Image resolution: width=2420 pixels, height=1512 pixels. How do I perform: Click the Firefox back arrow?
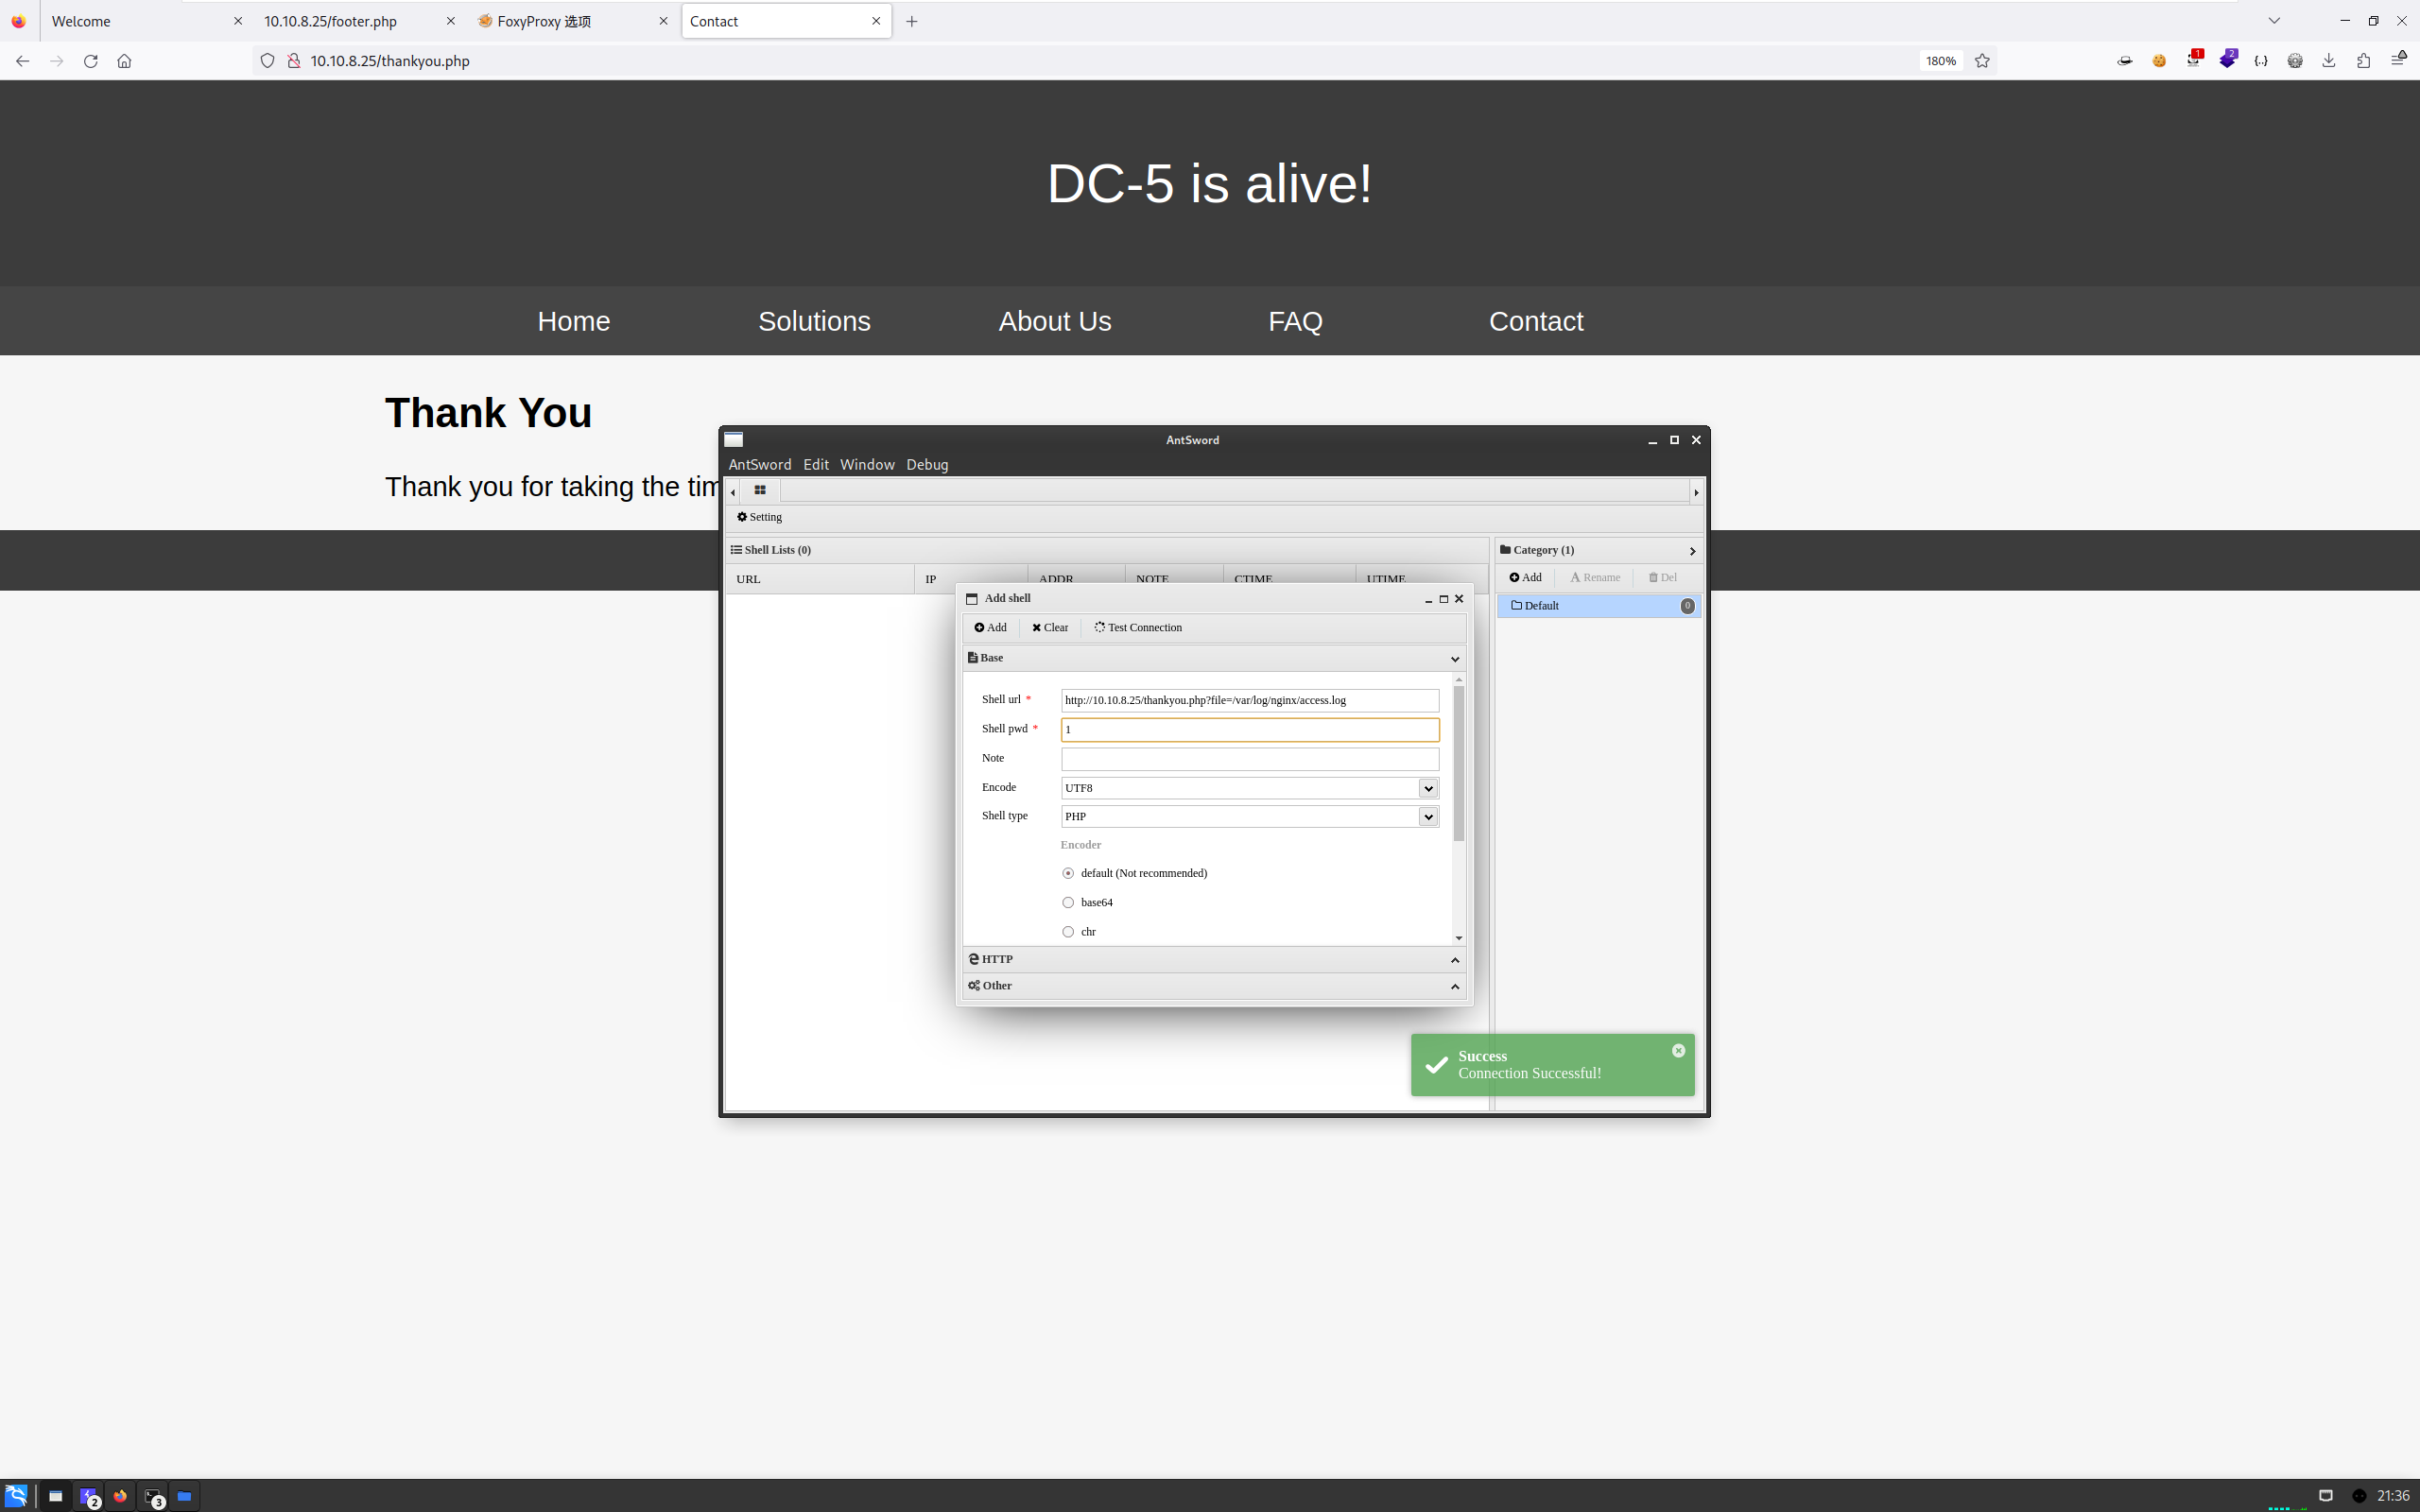tap(22, 61)
